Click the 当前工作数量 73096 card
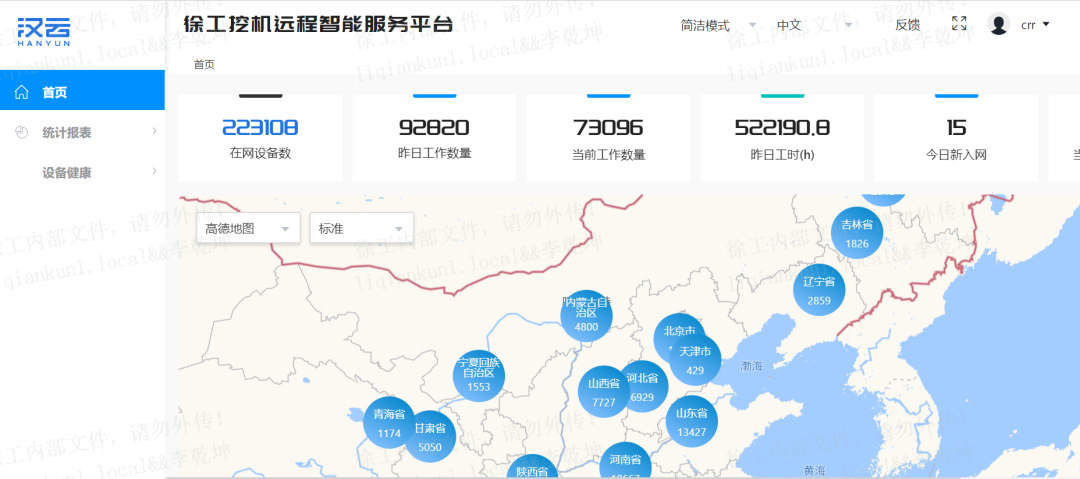Screen dimensions: 1080x479 point(608,139)
